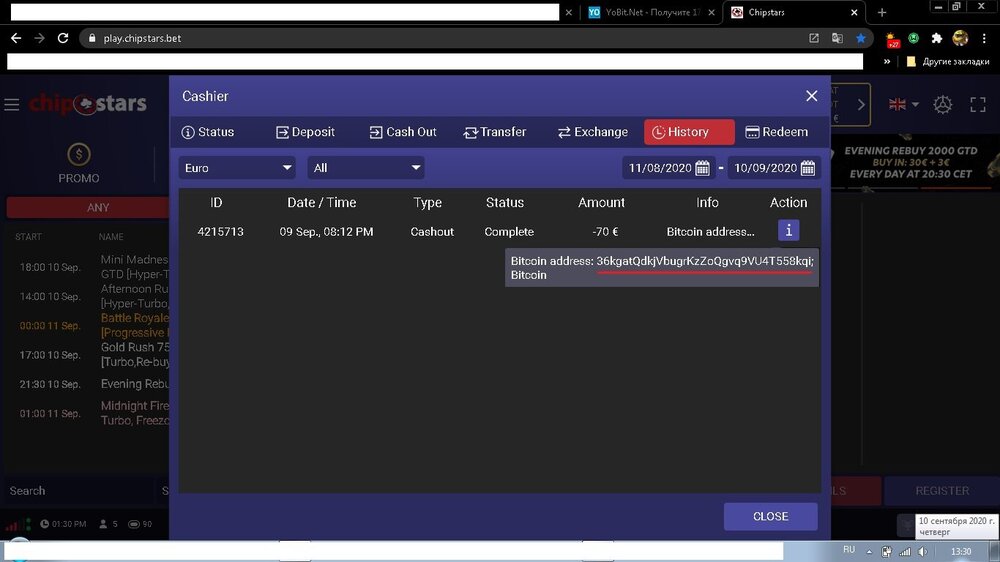1000x562 pixels.
Task: Open the language flag dropdown
Action: click(x=903, y=105)
